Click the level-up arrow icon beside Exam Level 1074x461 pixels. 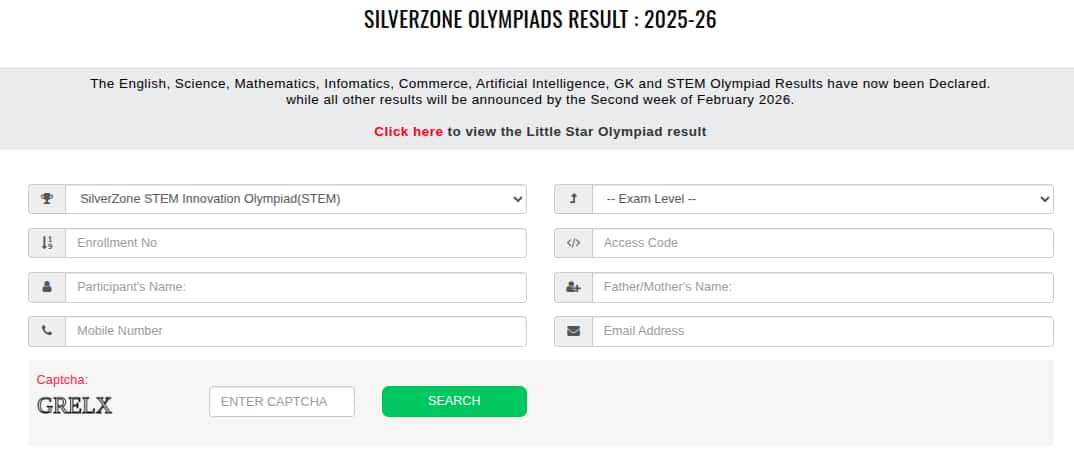pyautogui.click(x=573, y=199)
